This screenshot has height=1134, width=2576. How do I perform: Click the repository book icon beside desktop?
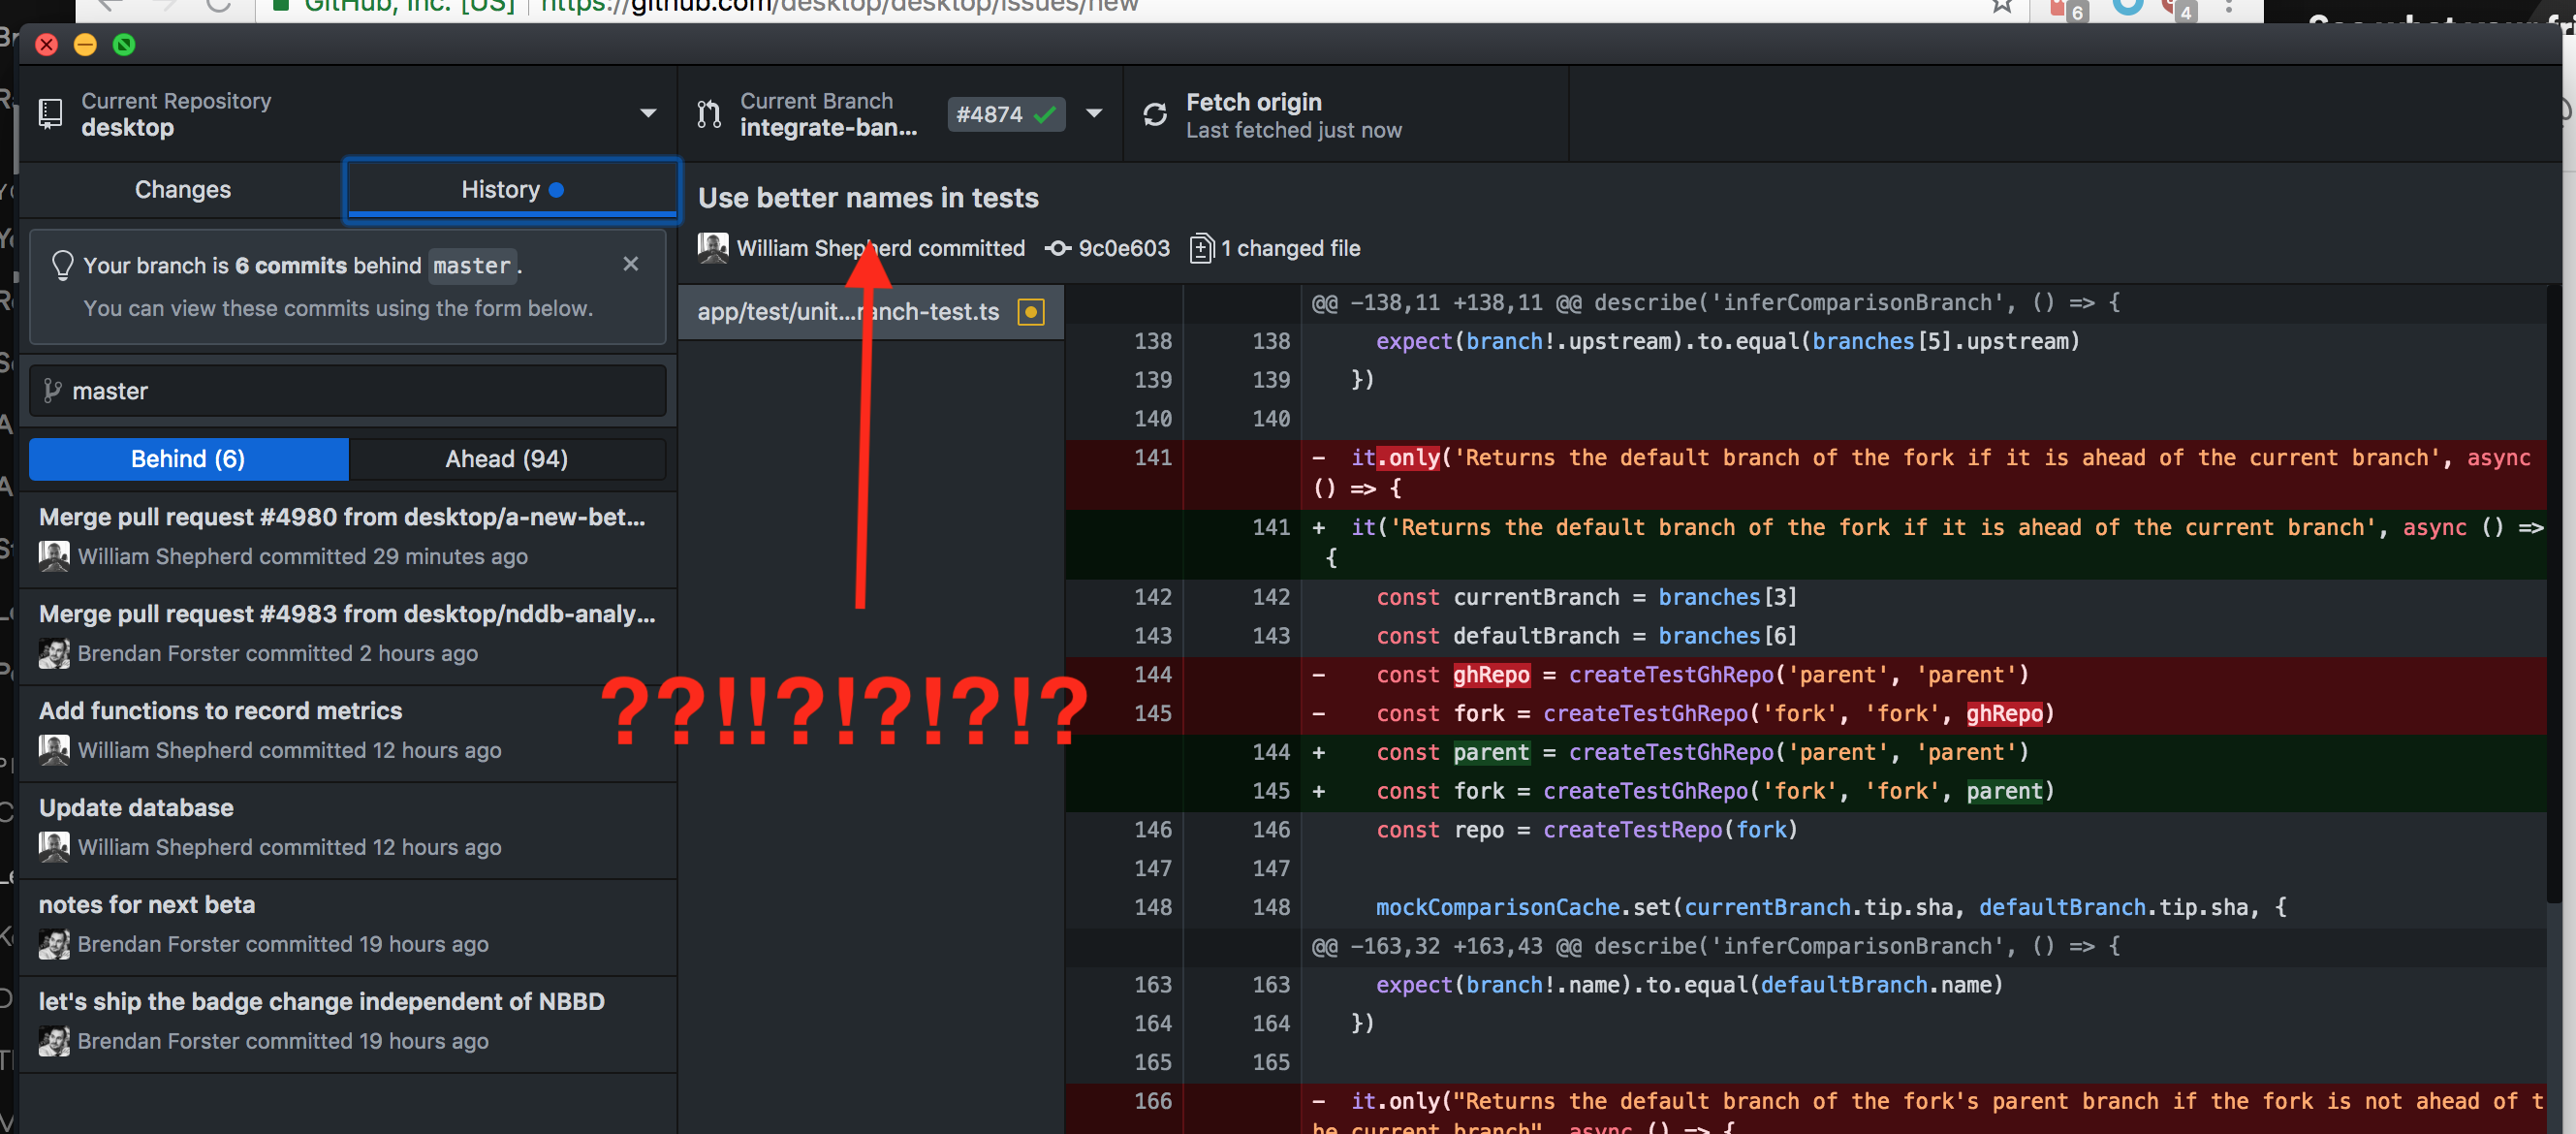[50, 113]
